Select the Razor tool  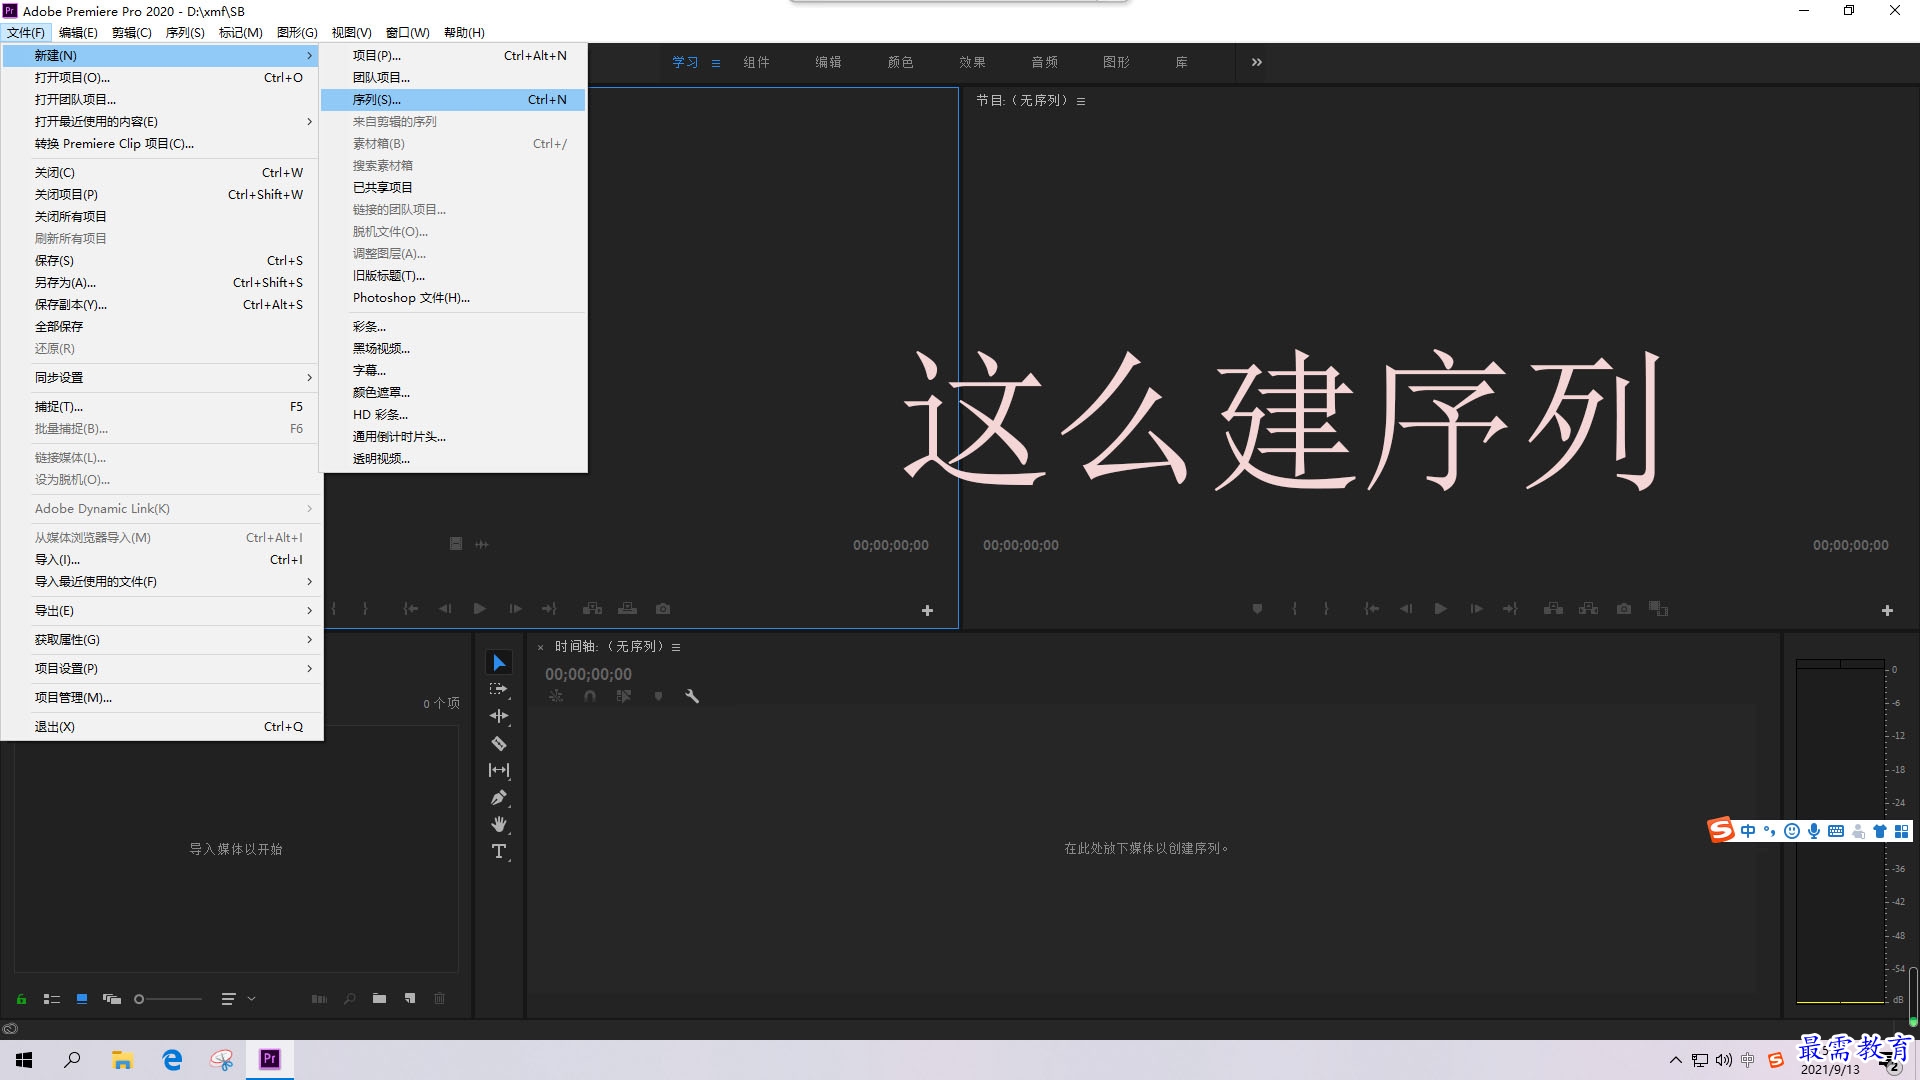click(x=499, y=743)
